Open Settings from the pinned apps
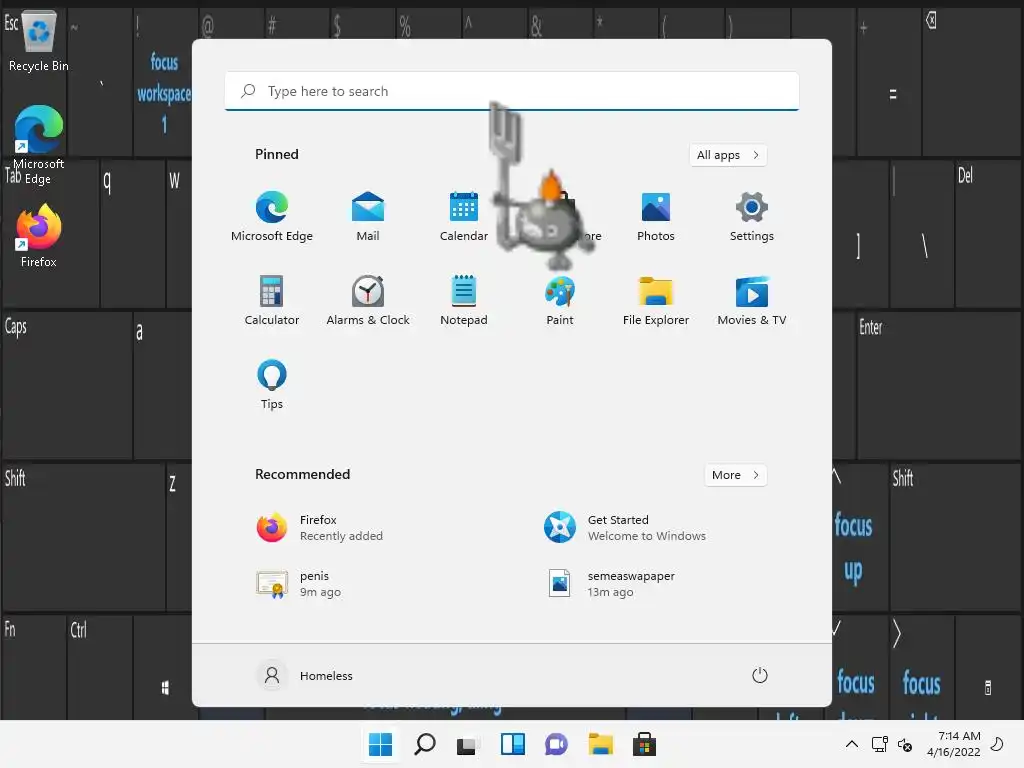1024x768 pixels. [752, 217]
